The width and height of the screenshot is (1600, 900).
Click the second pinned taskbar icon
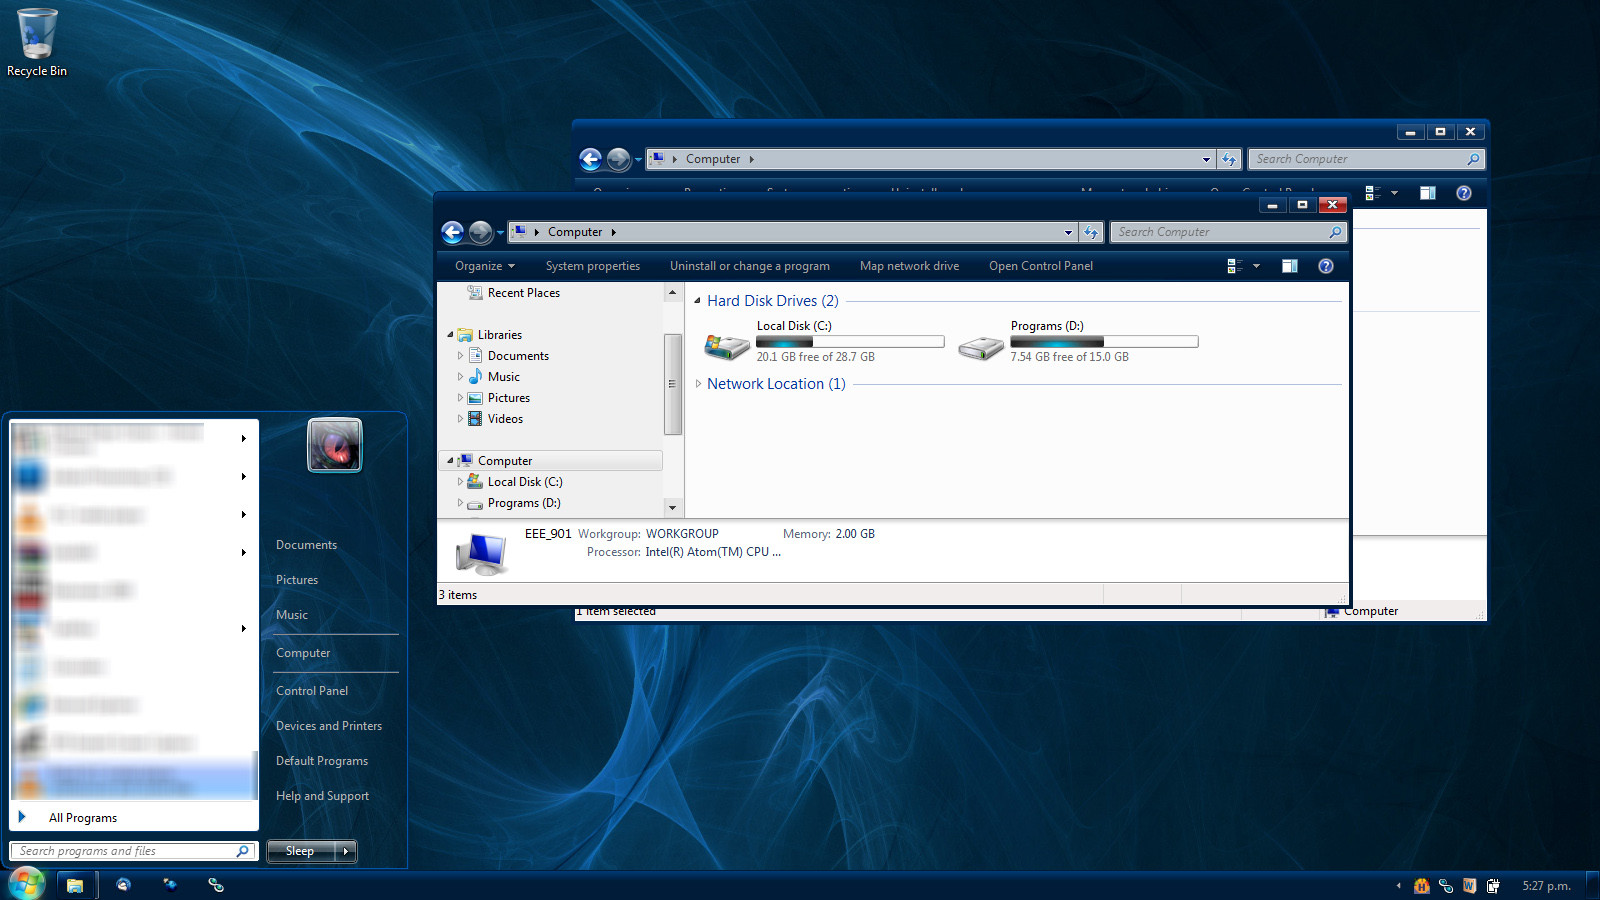(123, 885)
